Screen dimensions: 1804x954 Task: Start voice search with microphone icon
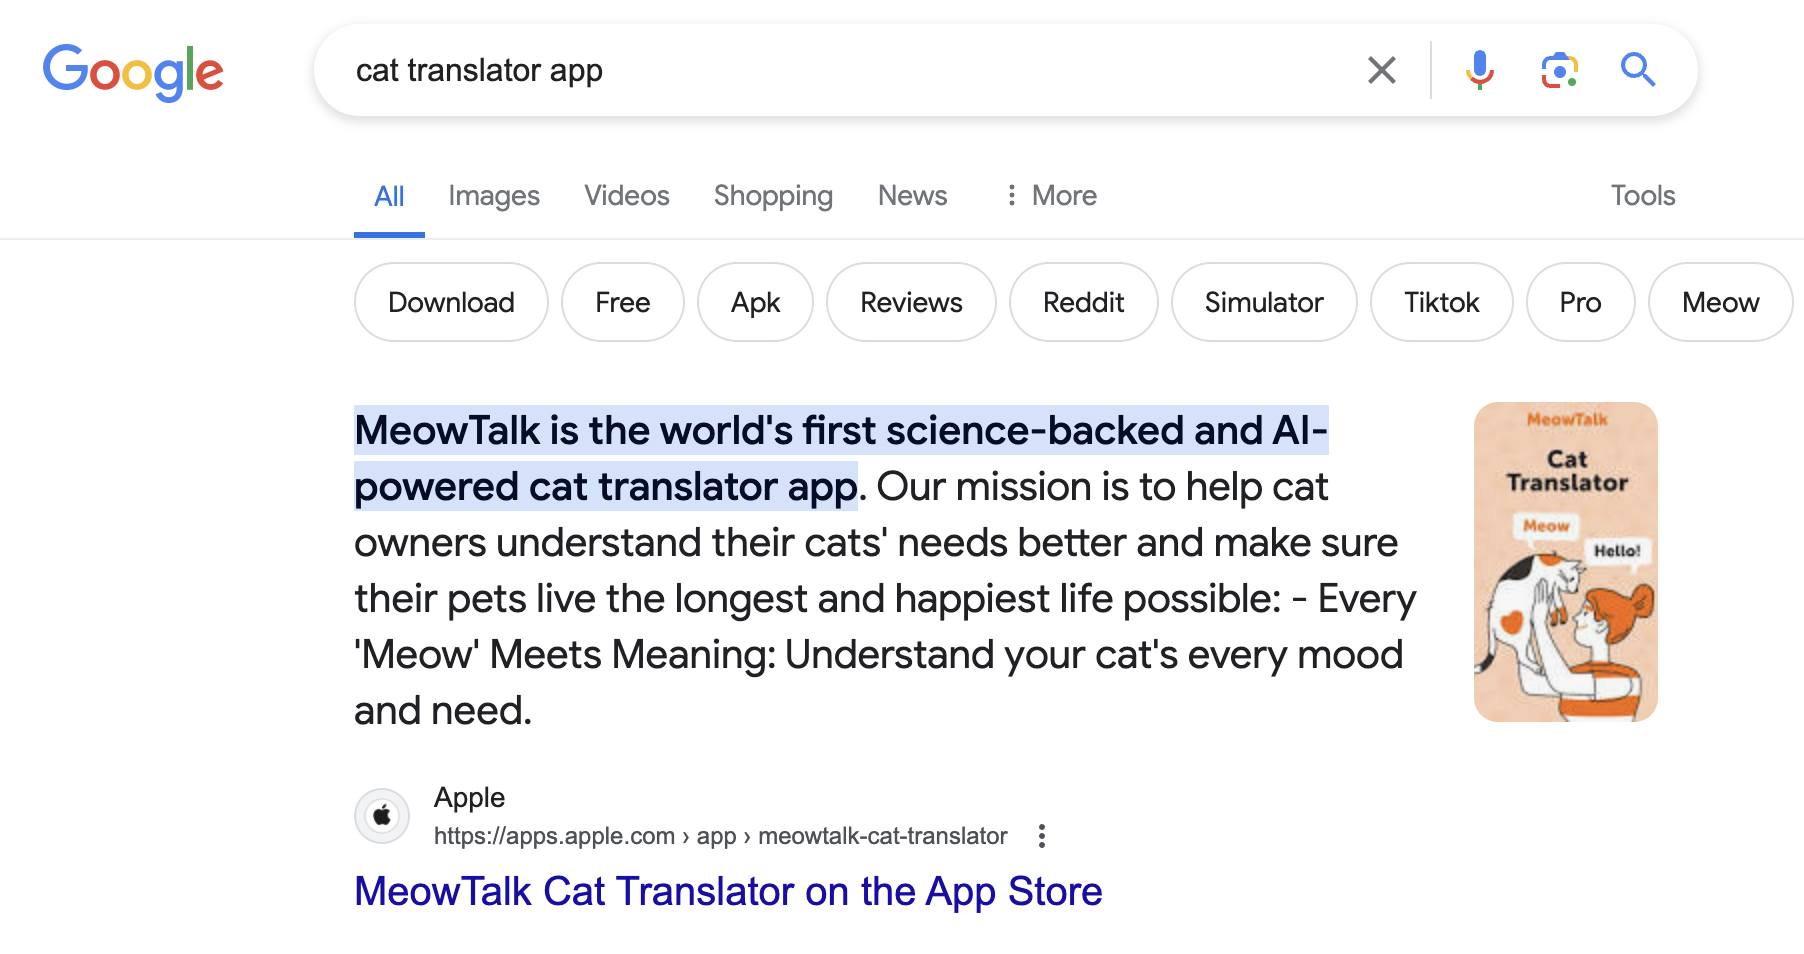click(1479, 70)
